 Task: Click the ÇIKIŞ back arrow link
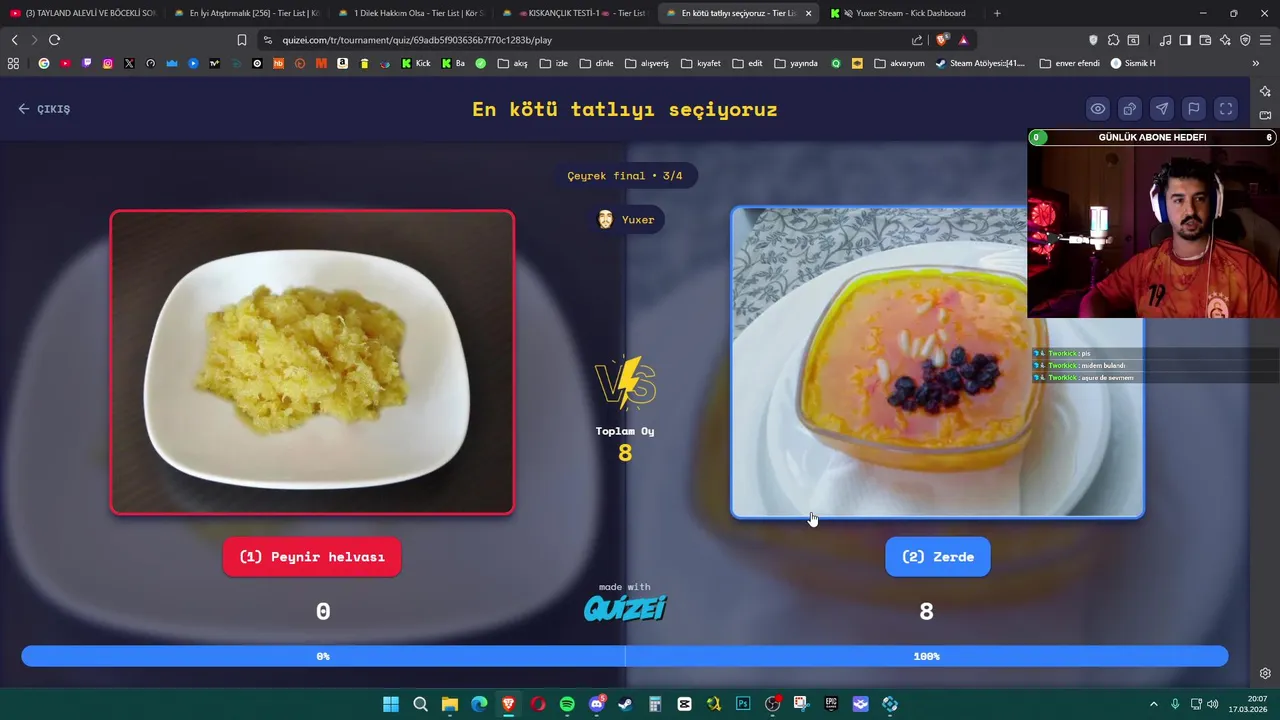(44, 109)
